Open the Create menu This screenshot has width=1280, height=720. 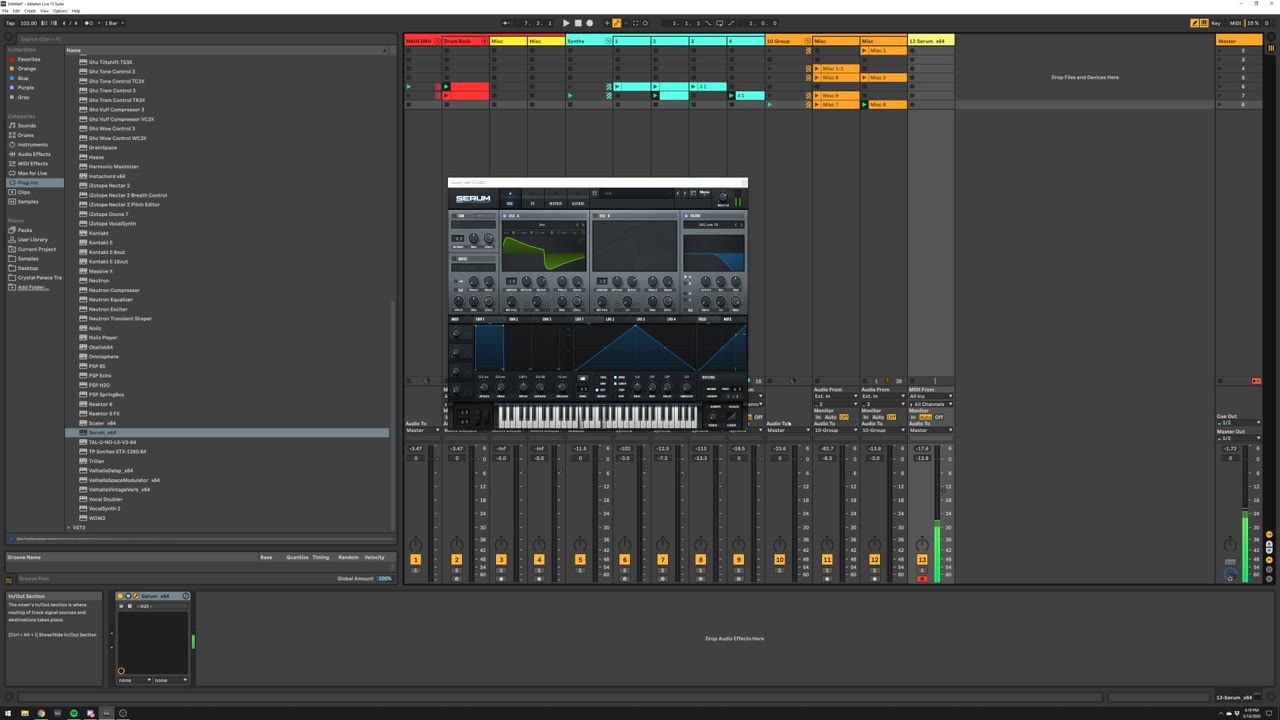(x=29, y=11)
